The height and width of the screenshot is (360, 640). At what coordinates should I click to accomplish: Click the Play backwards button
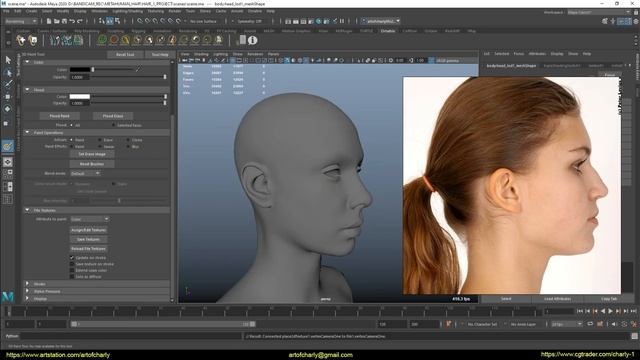[603, 311]
